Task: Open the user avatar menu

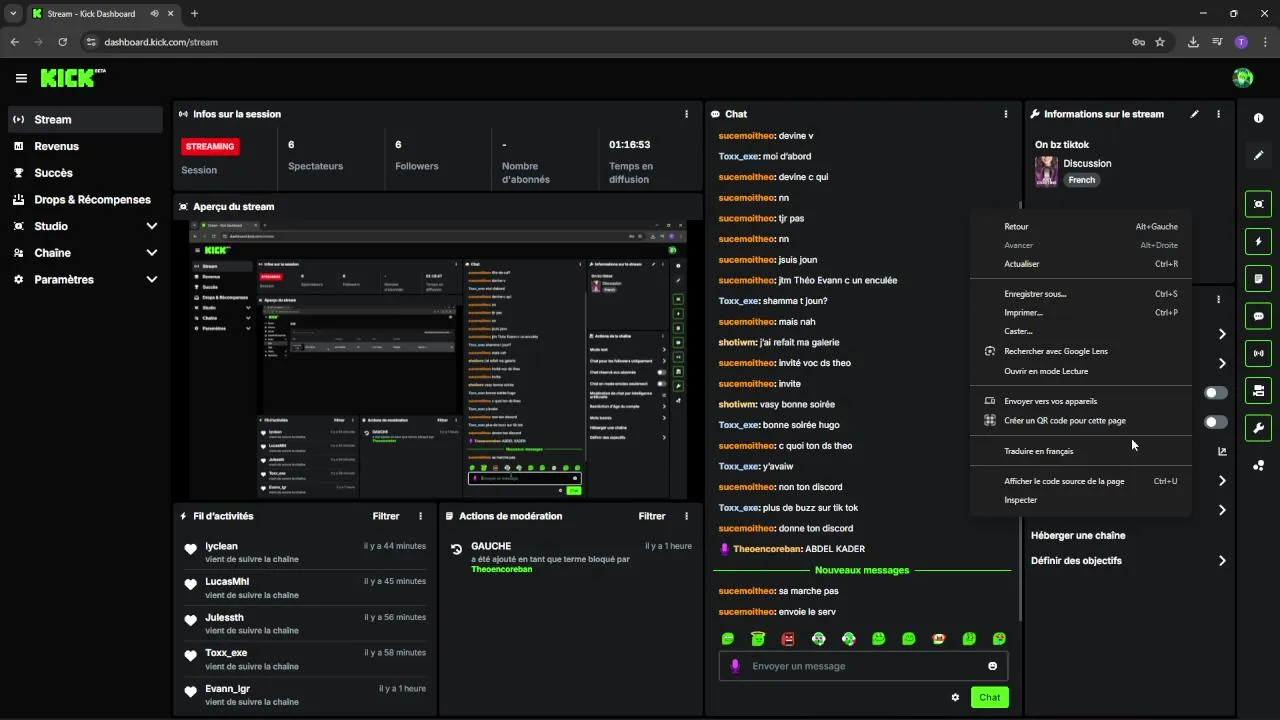Action: click(x=1243, y=78)
